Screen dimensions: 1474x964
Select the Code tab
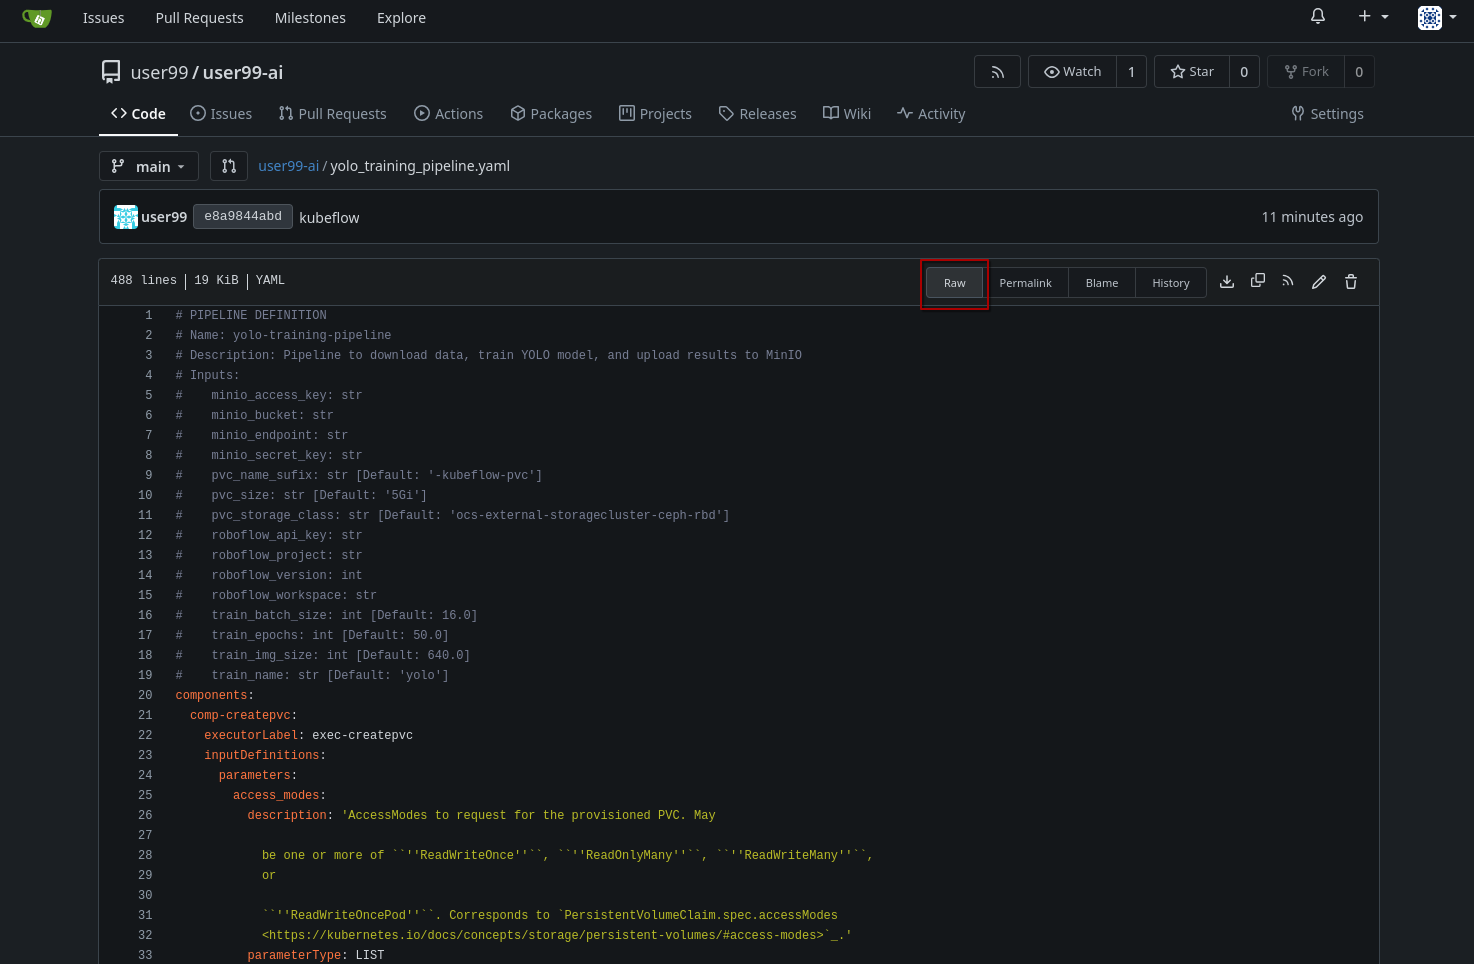pos(138,114)
